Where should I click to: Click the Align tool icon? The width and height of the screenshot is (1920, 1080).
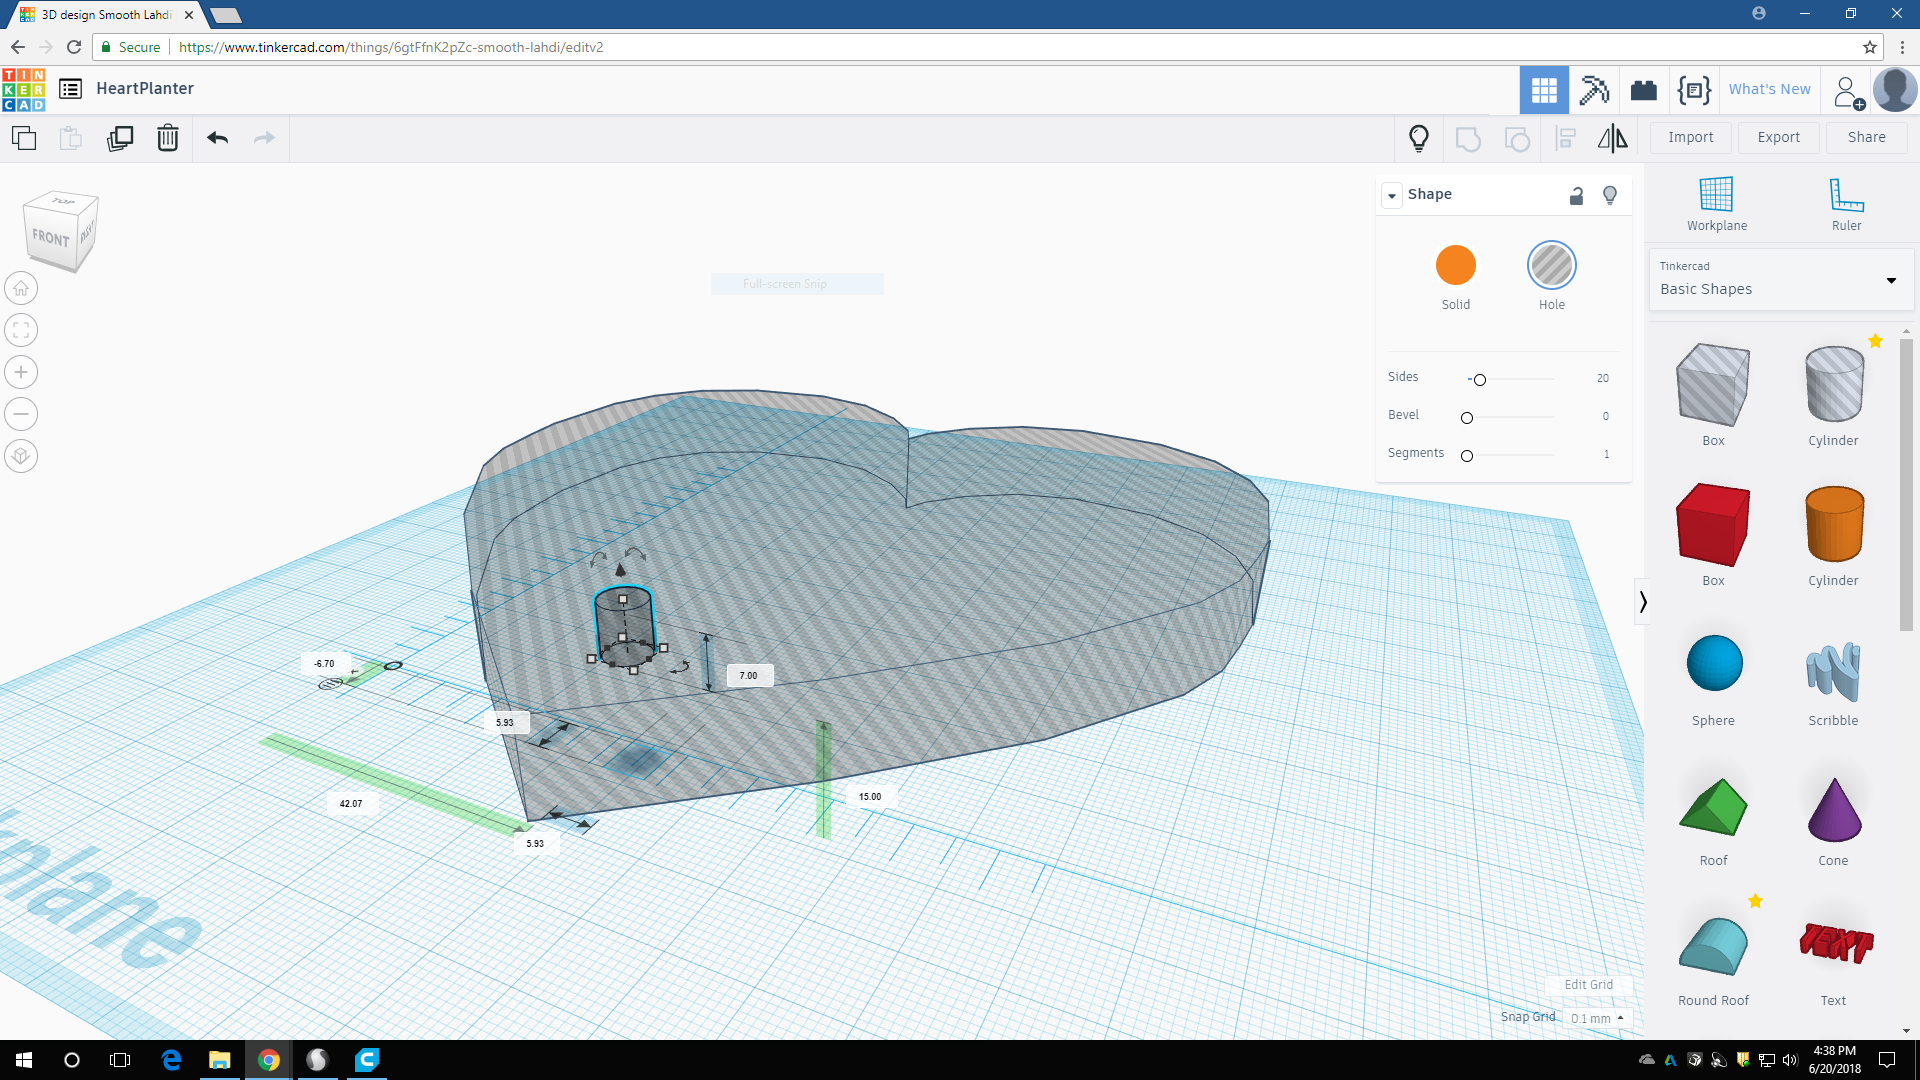pos(1566,139)
